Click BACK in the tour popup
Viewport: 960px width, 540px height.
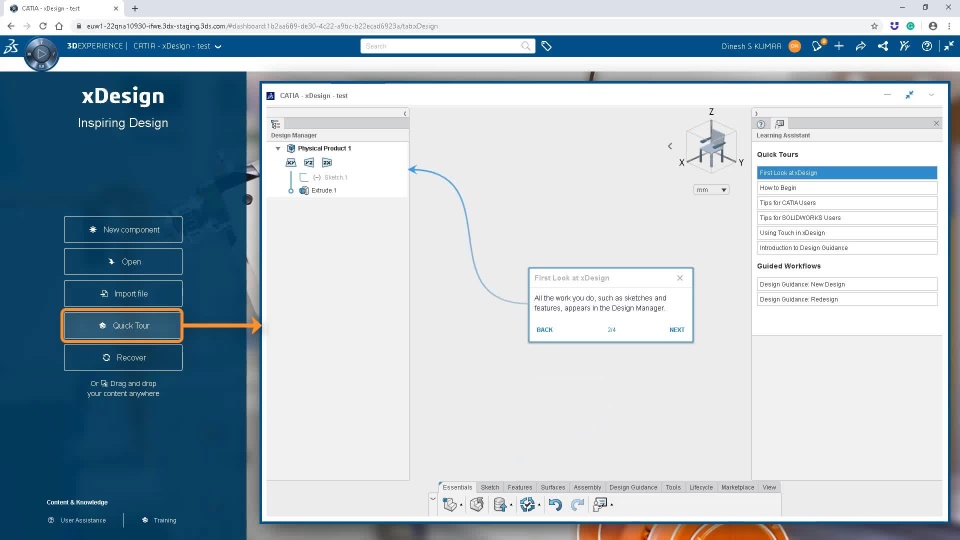(544, 330)
